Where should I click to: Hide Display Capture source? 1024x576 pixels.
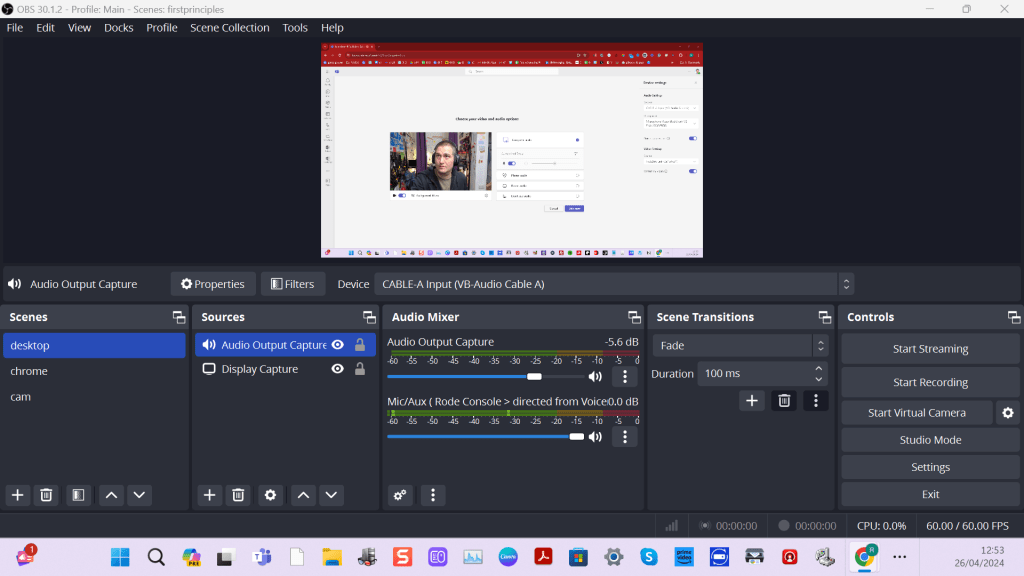338,369
